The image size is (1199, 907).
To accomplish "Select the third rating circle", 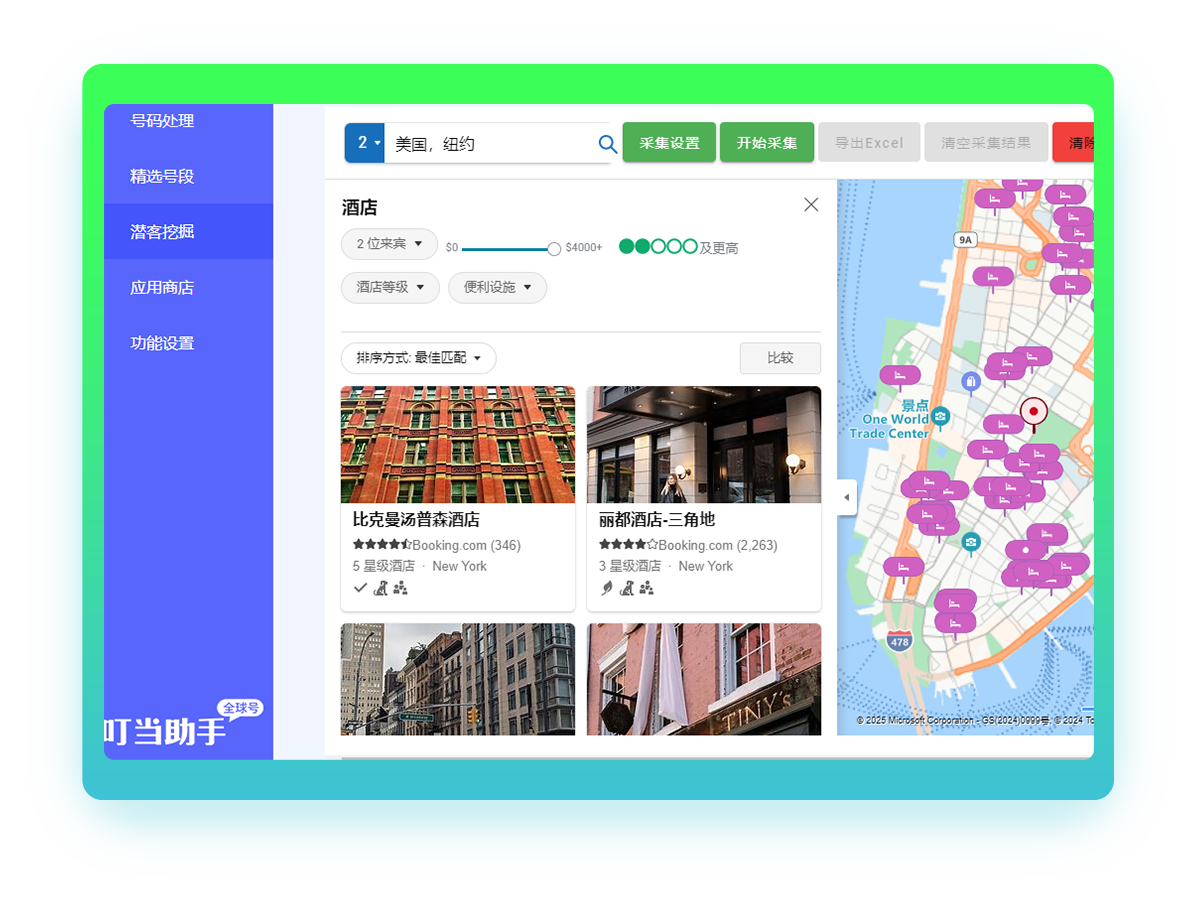I will point(658,246).
